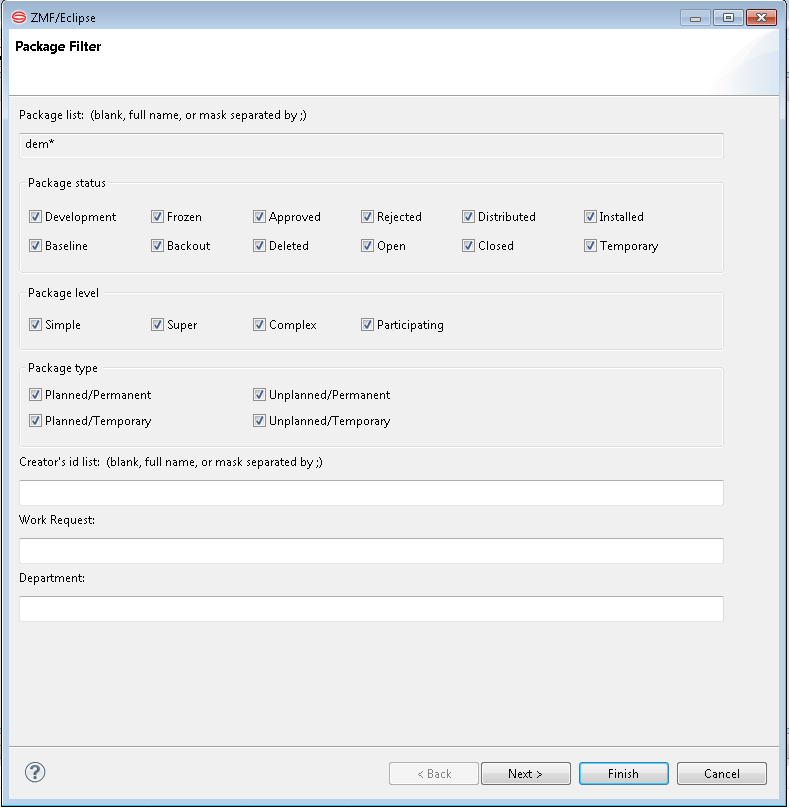Focus the Creator's id list input field
Viewport: 789px width, 808px height.
(371, 493)
